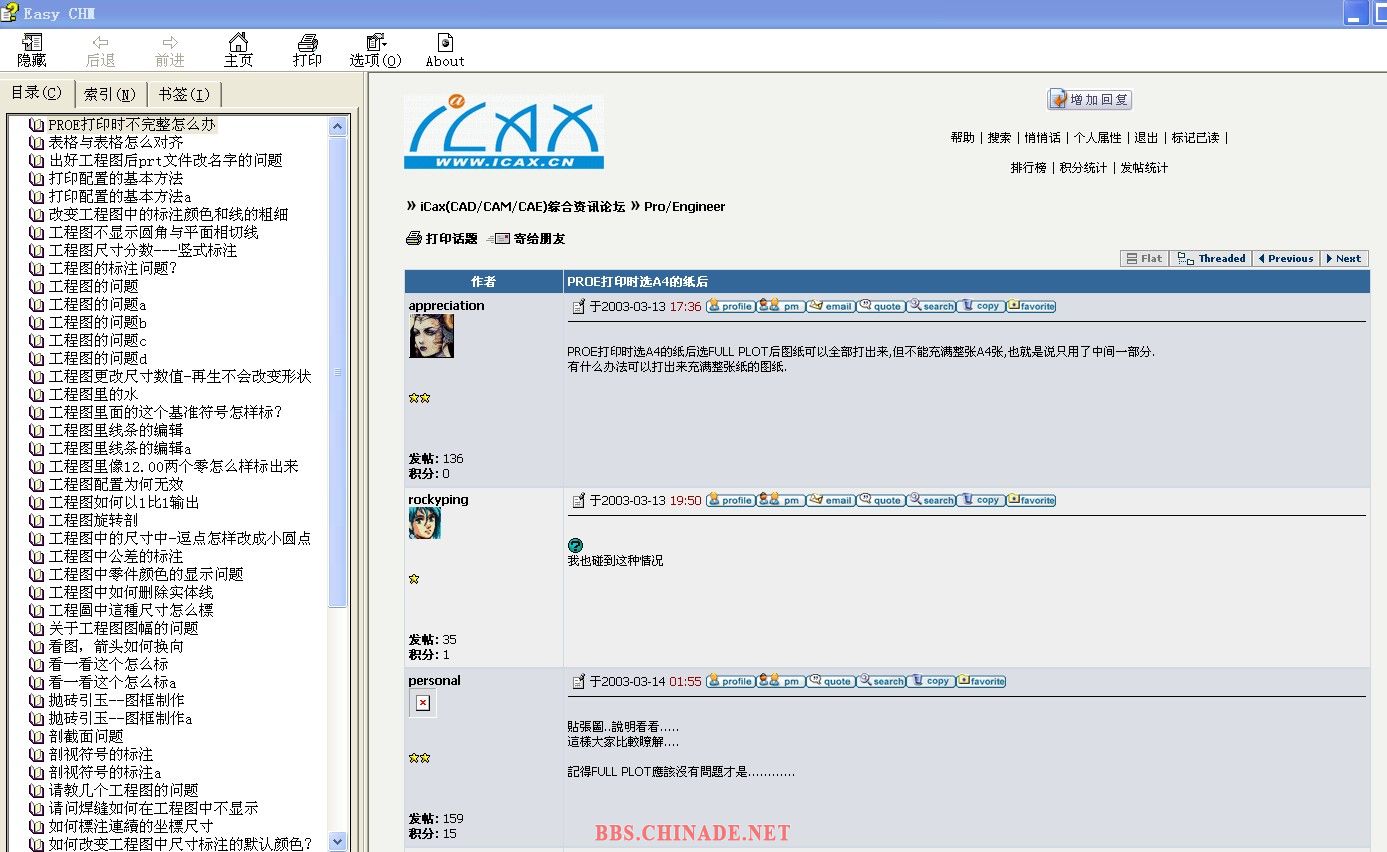The height and width of the screenshot is (852, 1387).
Task: Open the appreciation user avatar
Action: [x=431, y=336]
